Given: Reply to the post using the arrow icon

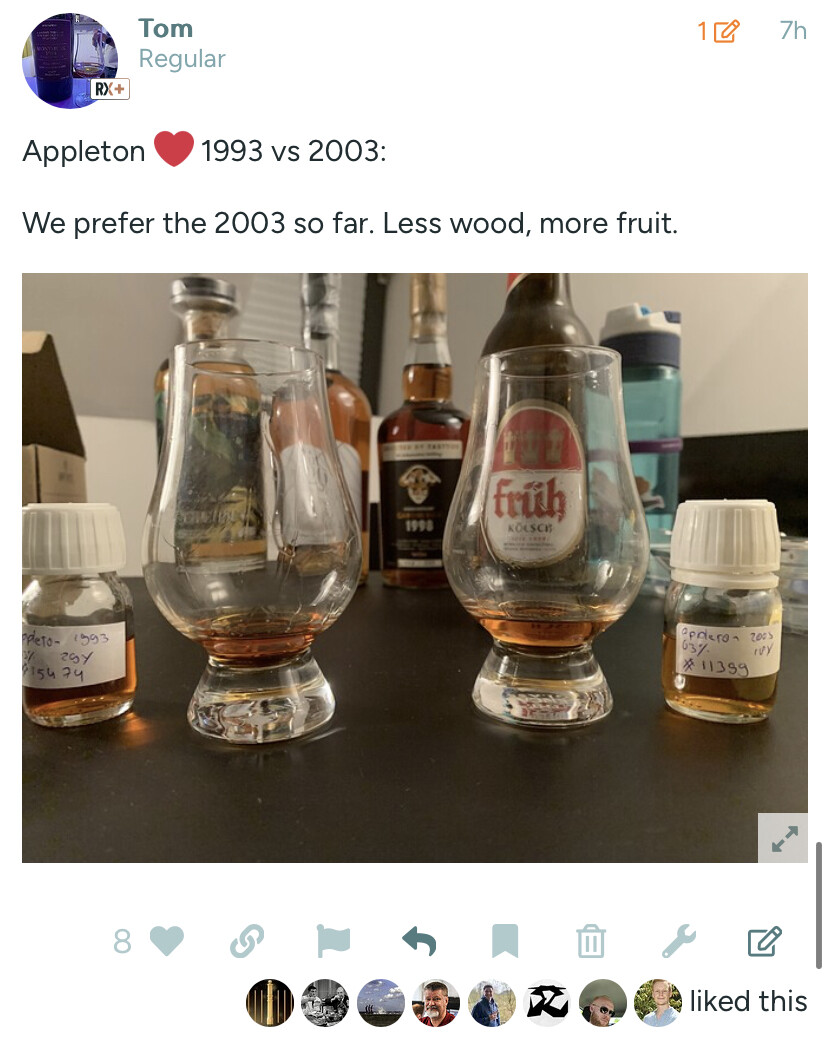Looking at the screenshot, I should pyautogui.click(x=419, y=941).
